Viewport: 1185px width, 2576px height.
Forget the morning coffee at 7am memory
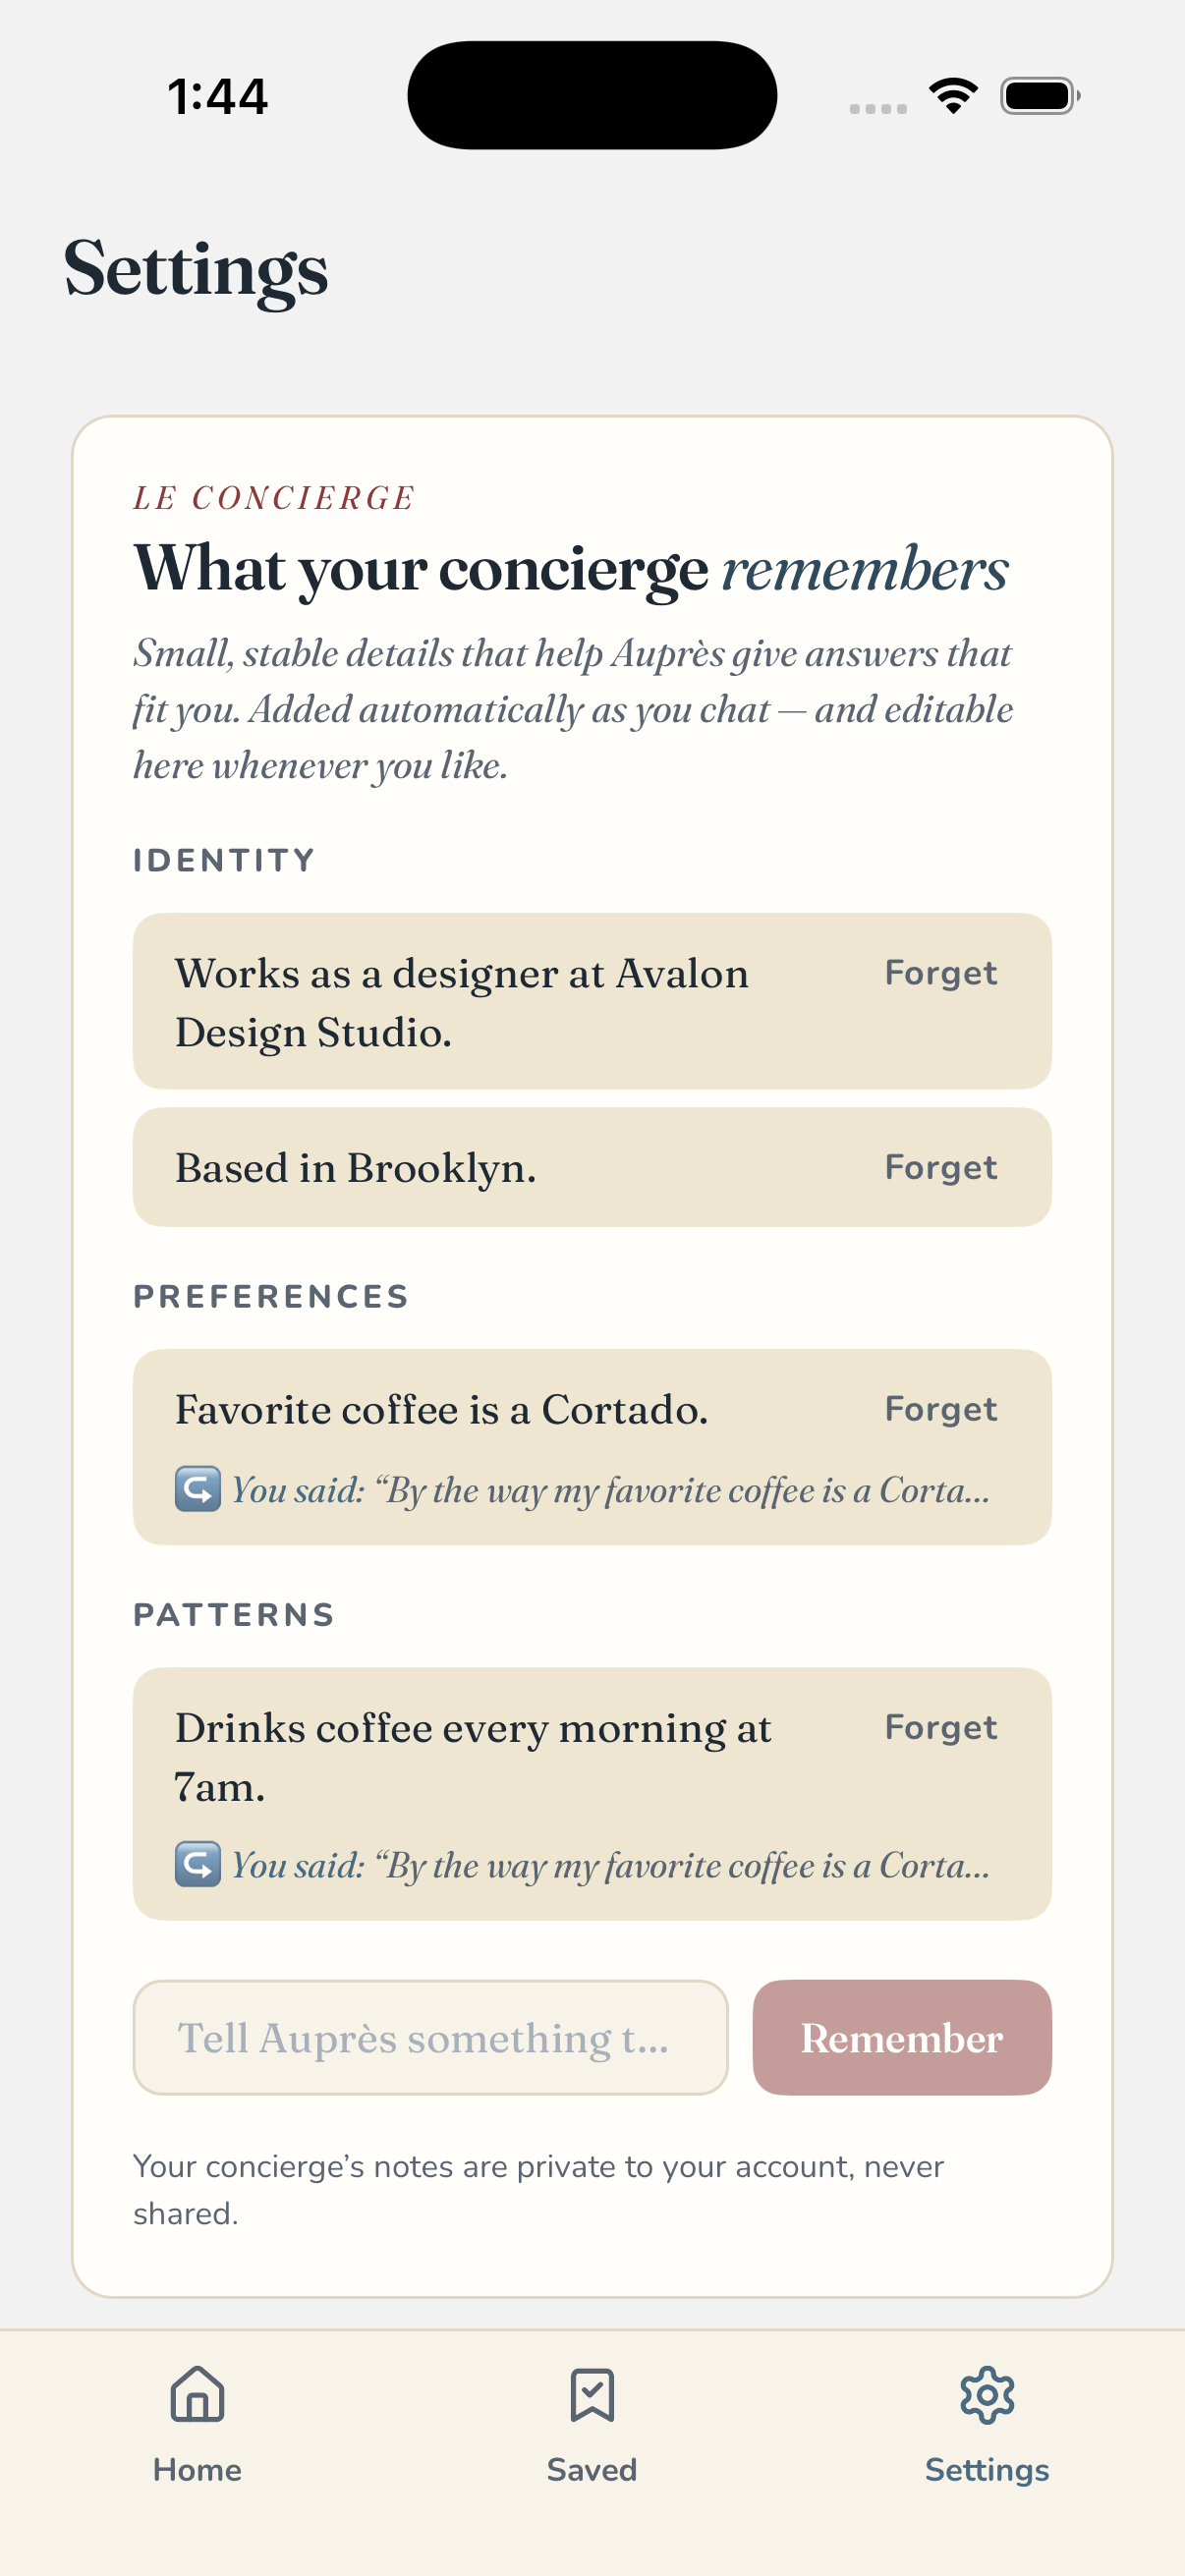(941, 1727)
